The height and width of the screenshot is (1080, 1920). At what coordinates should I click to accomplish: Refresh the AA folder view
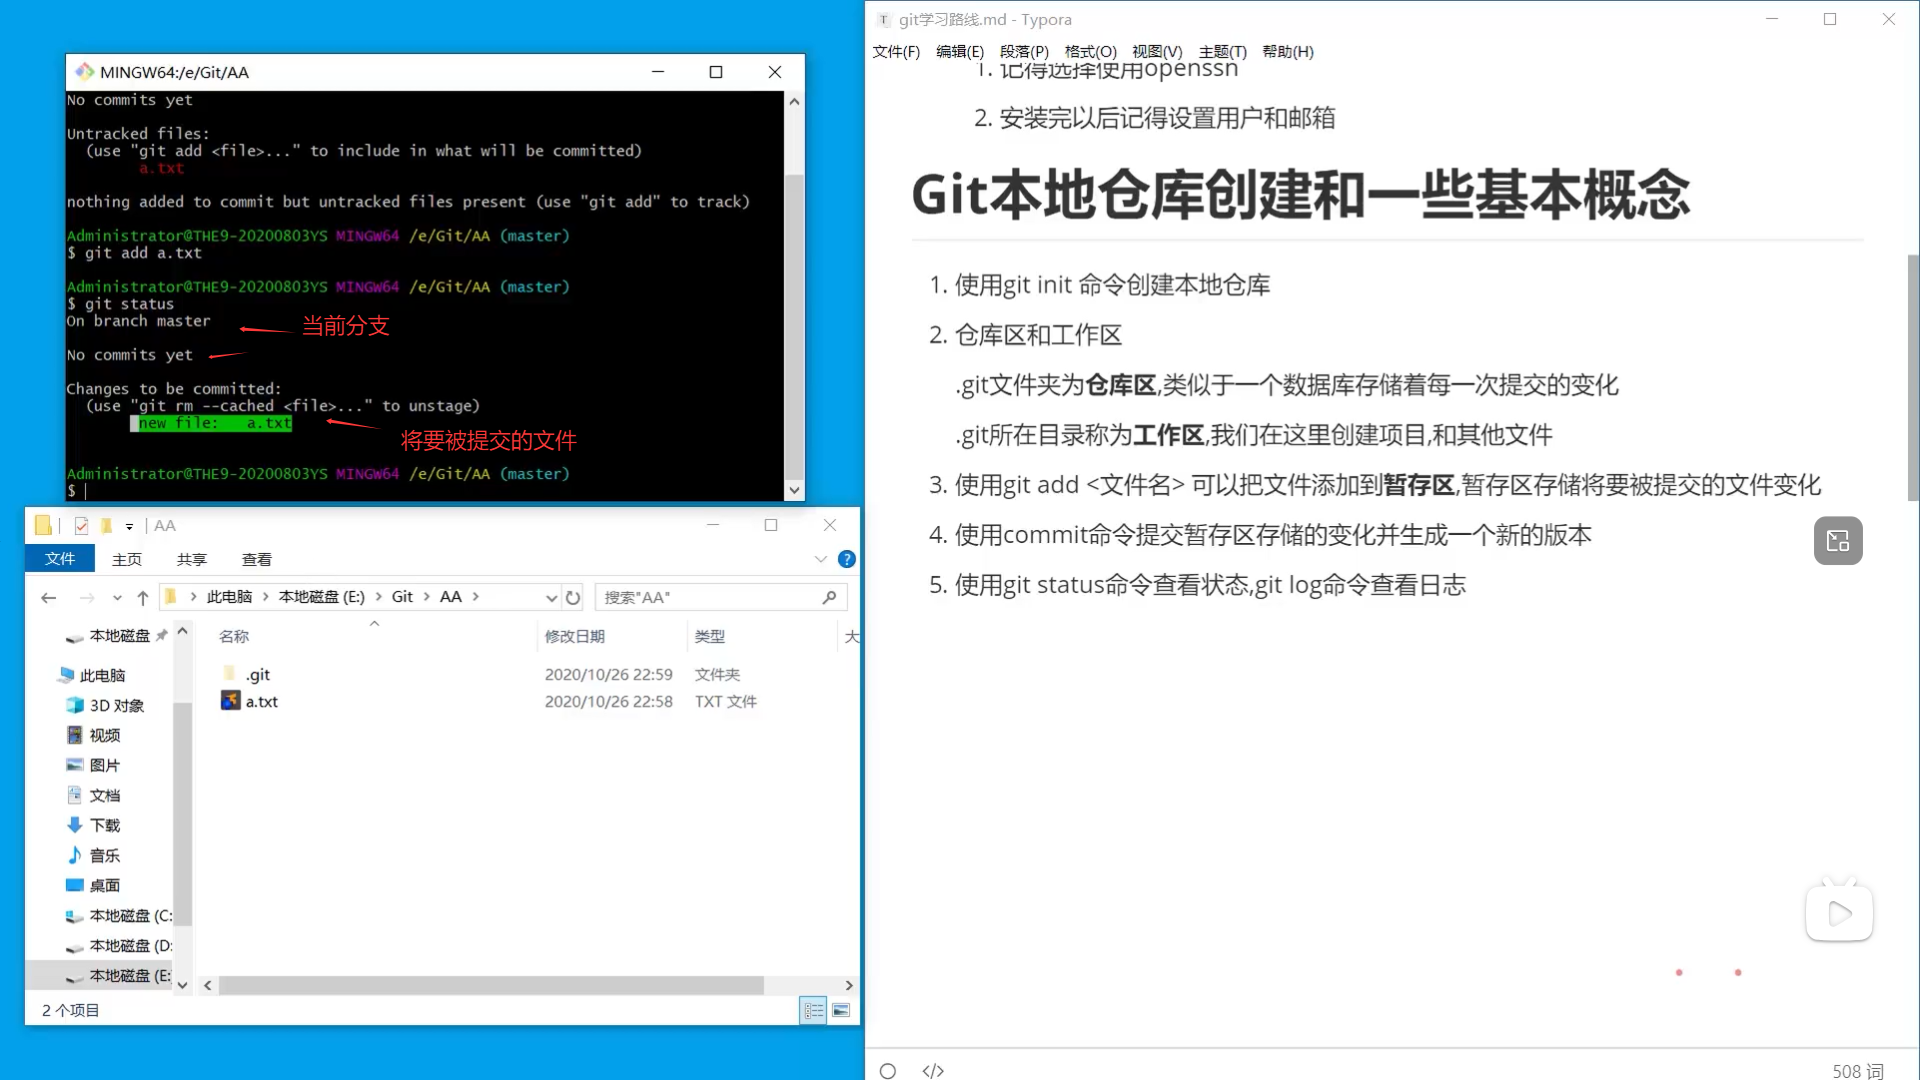(x=573, y=598)
